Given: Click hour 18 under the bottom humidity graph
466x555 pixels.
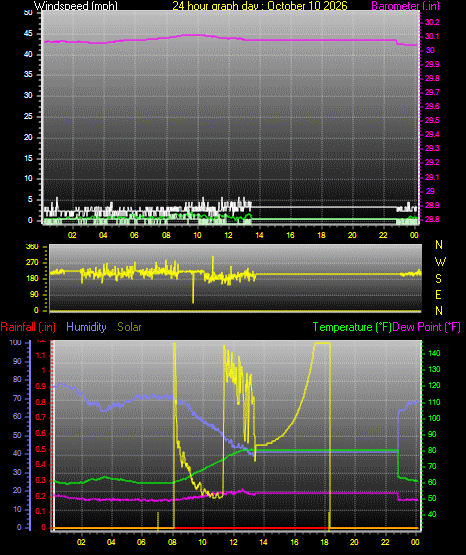Looking at the screenshot, I should coord(324,542).
